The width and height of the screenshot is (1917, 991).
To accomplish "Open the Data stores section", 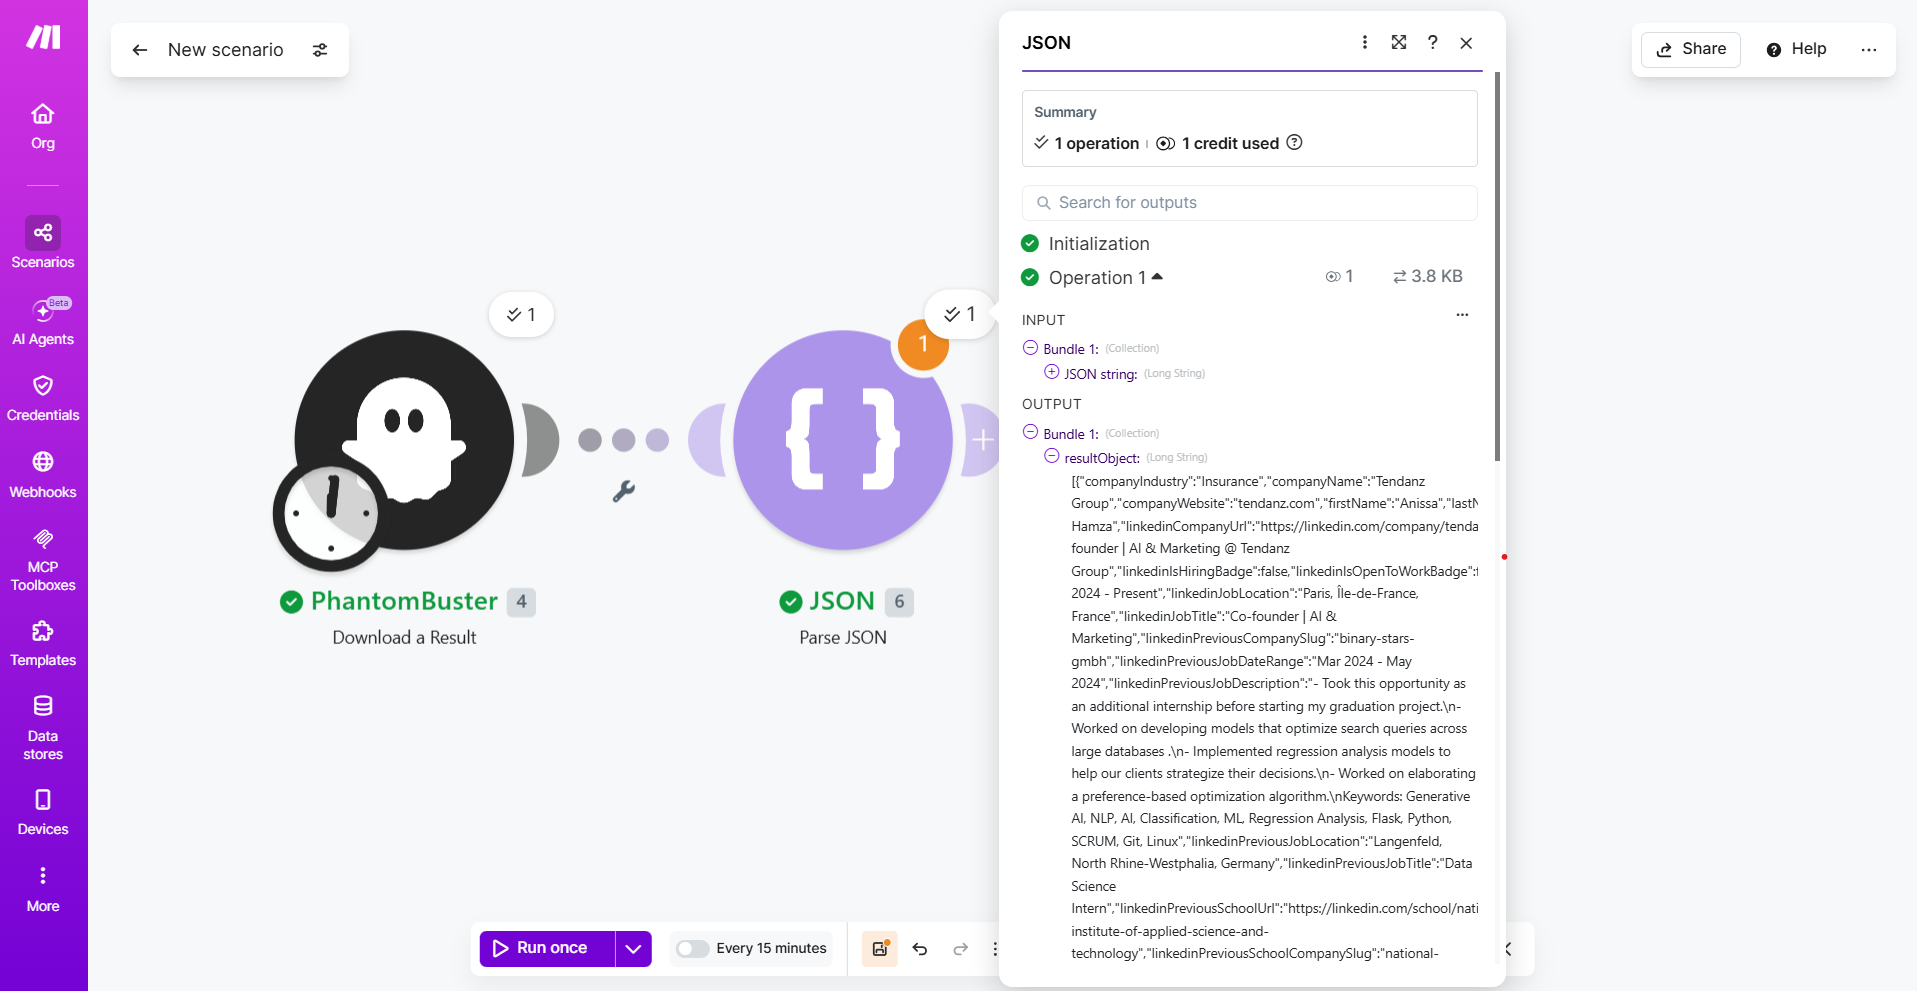I will [x=43, y=727].
